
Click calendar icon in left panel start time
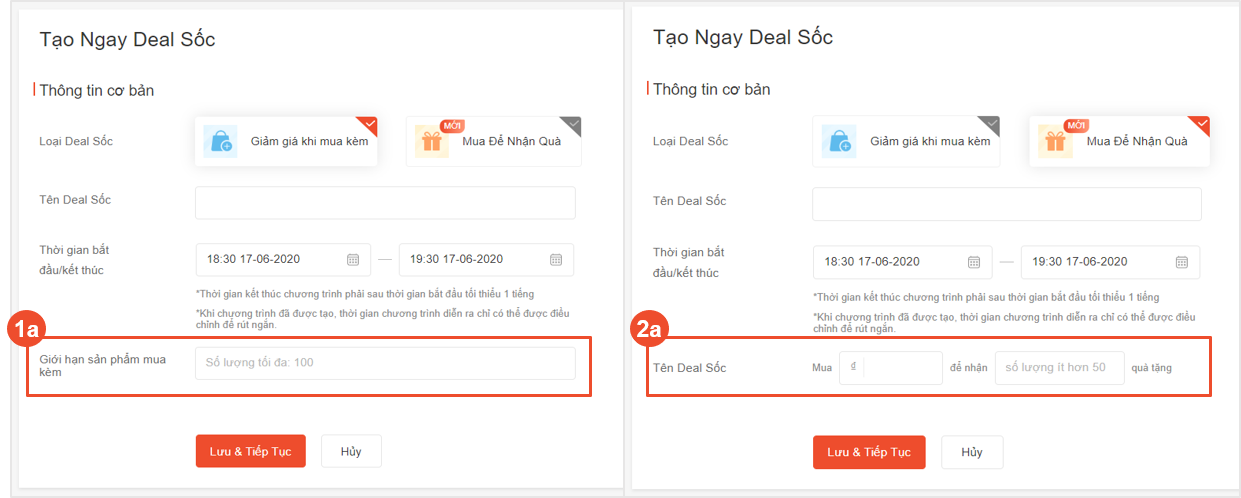coord(353,260)
